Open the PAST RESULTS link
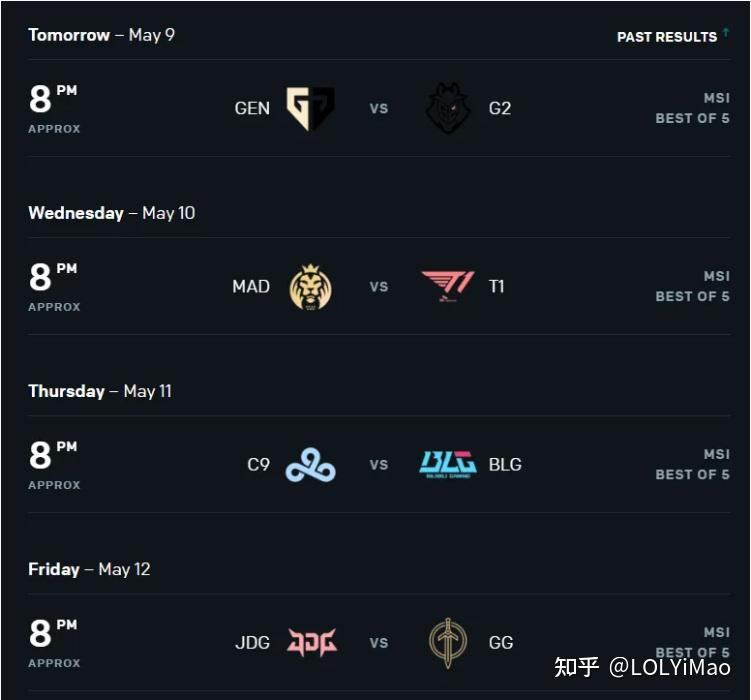Viewport: 751px width, 700px height. tap(667, 37)
